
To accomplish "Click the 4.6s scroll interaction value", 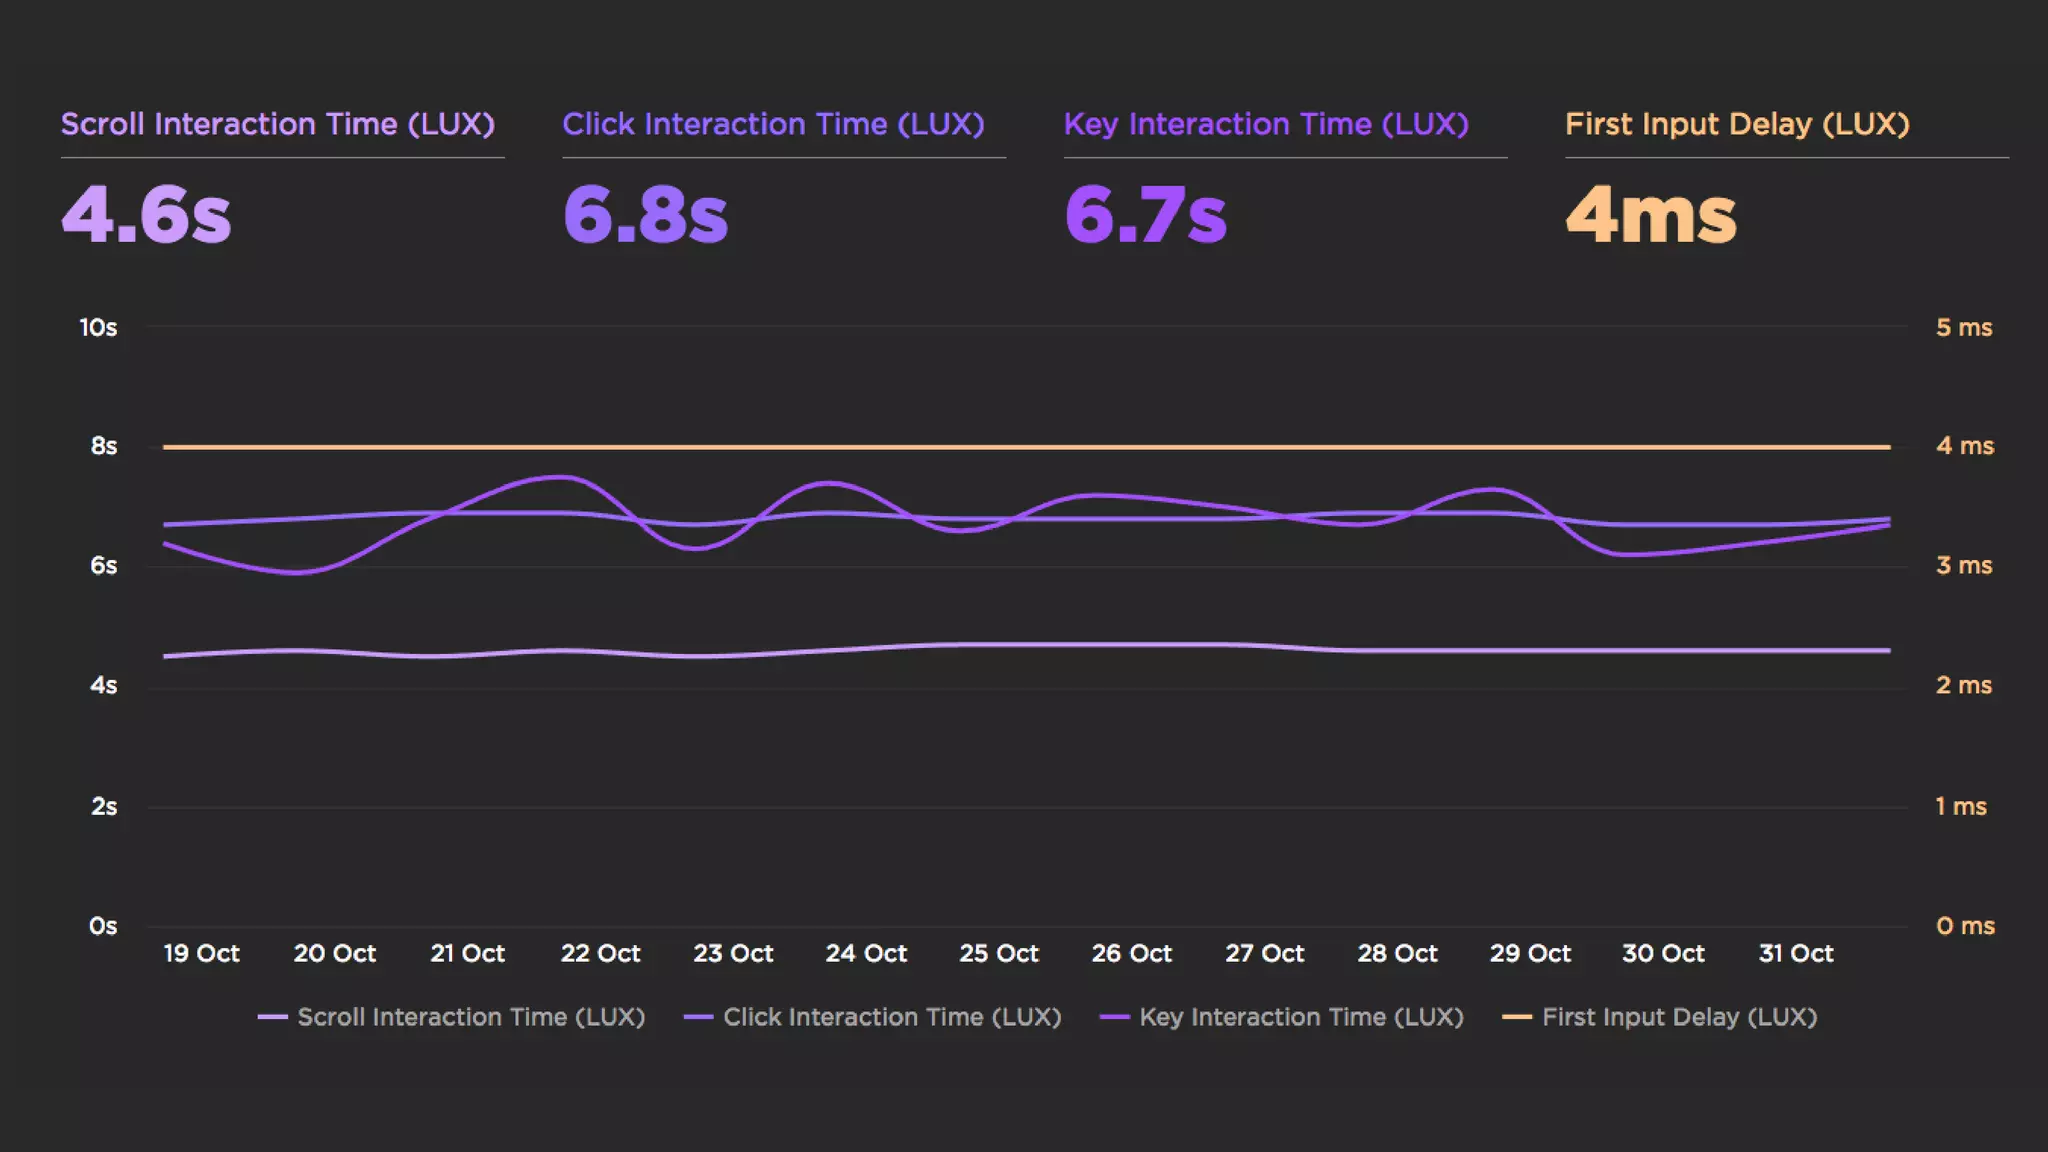I will pyautogui.click(x=146, y=214).
